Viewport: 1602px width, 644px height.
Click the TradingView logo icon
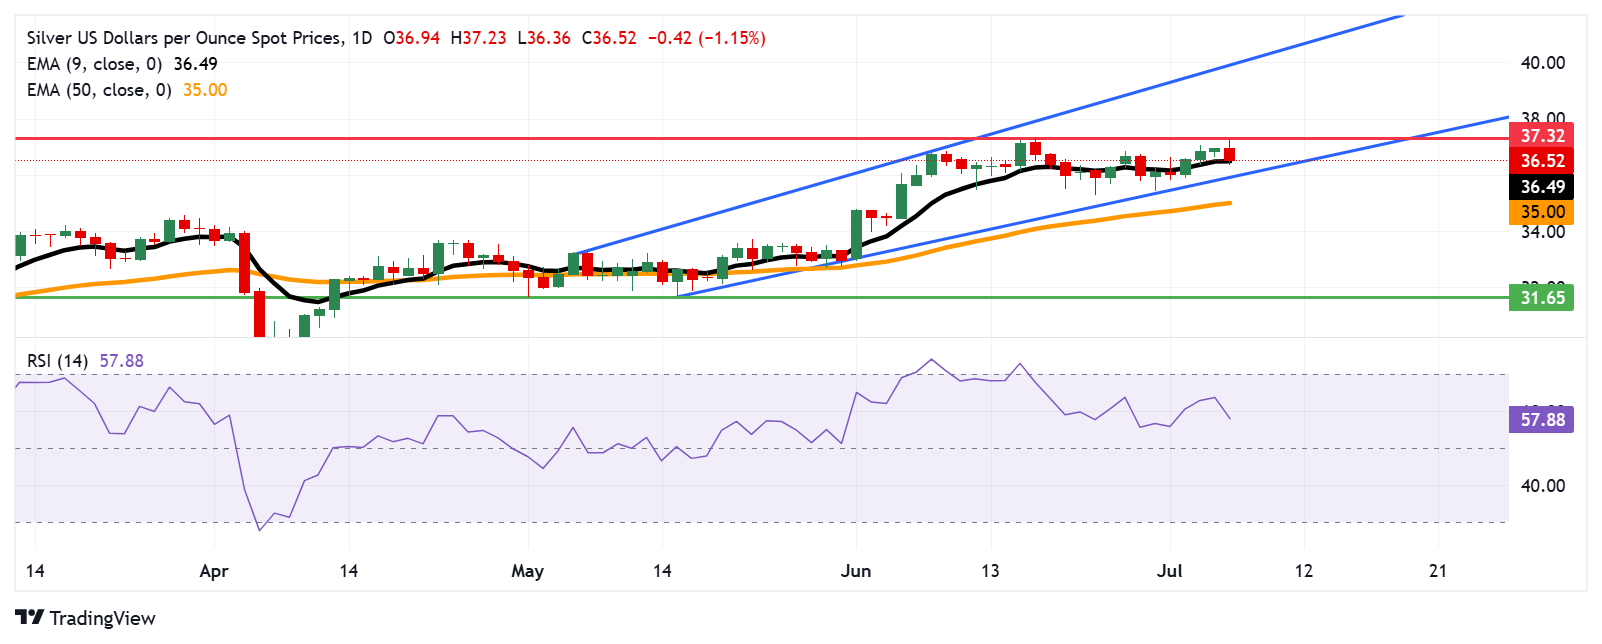point(29,618)
